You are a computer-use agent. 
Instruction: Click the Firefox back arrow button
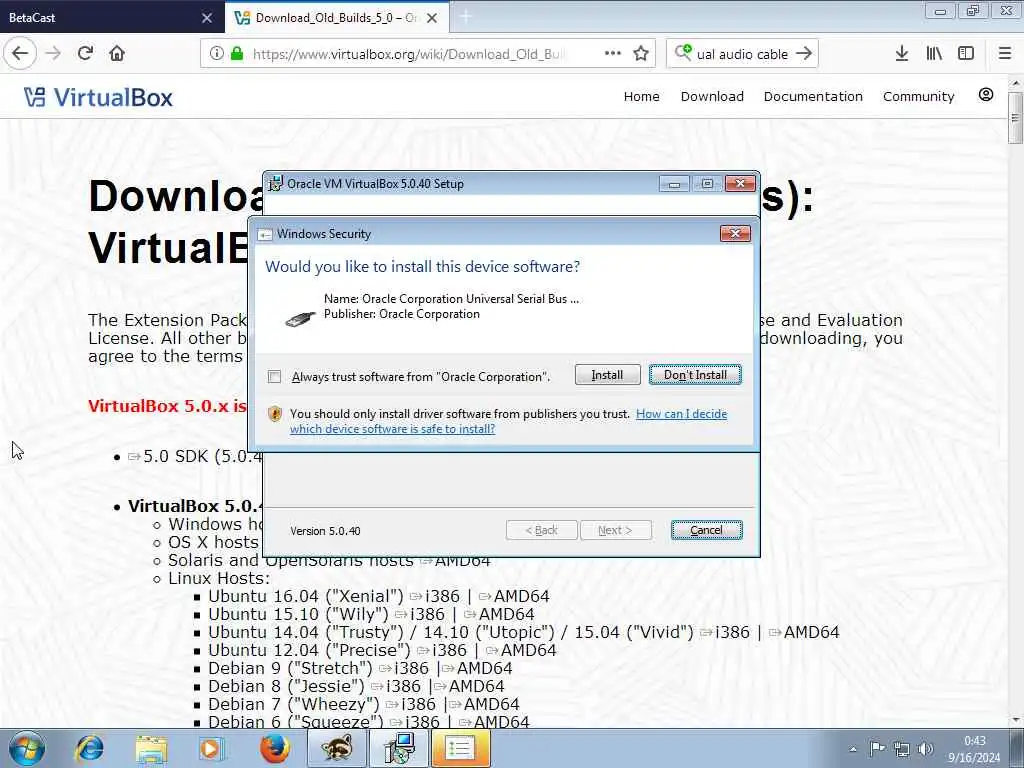(x=20, y=54)
